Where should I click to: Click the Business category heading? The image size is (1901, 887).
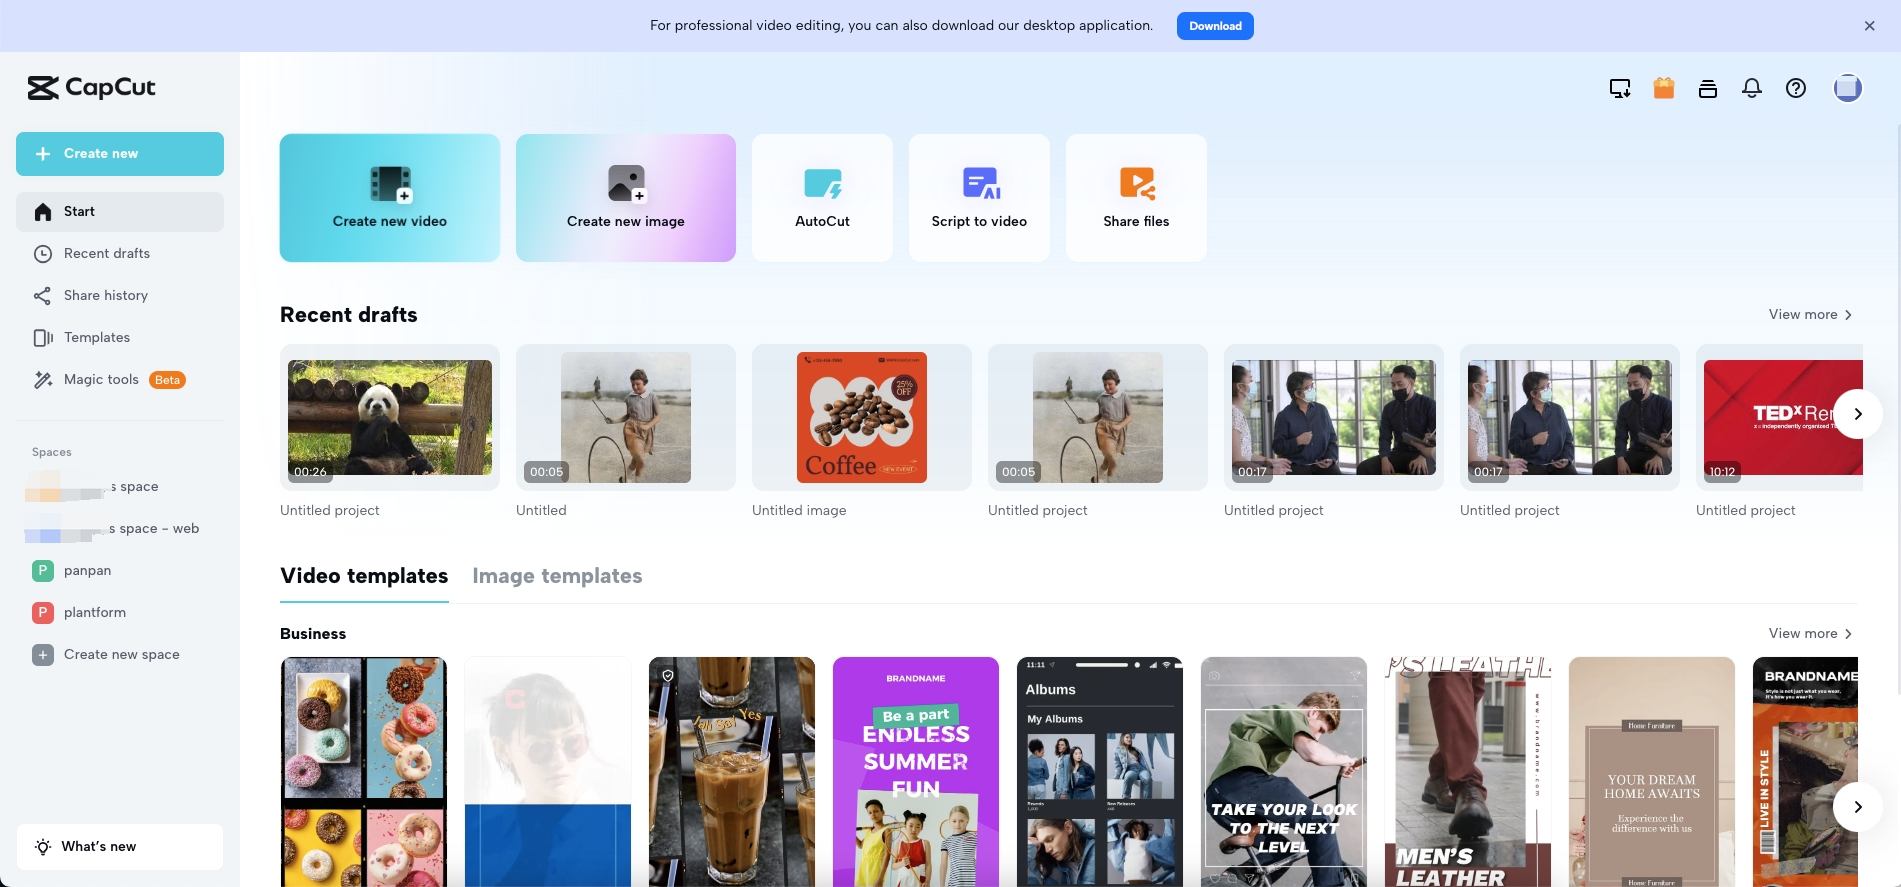[x=313, y=634]
